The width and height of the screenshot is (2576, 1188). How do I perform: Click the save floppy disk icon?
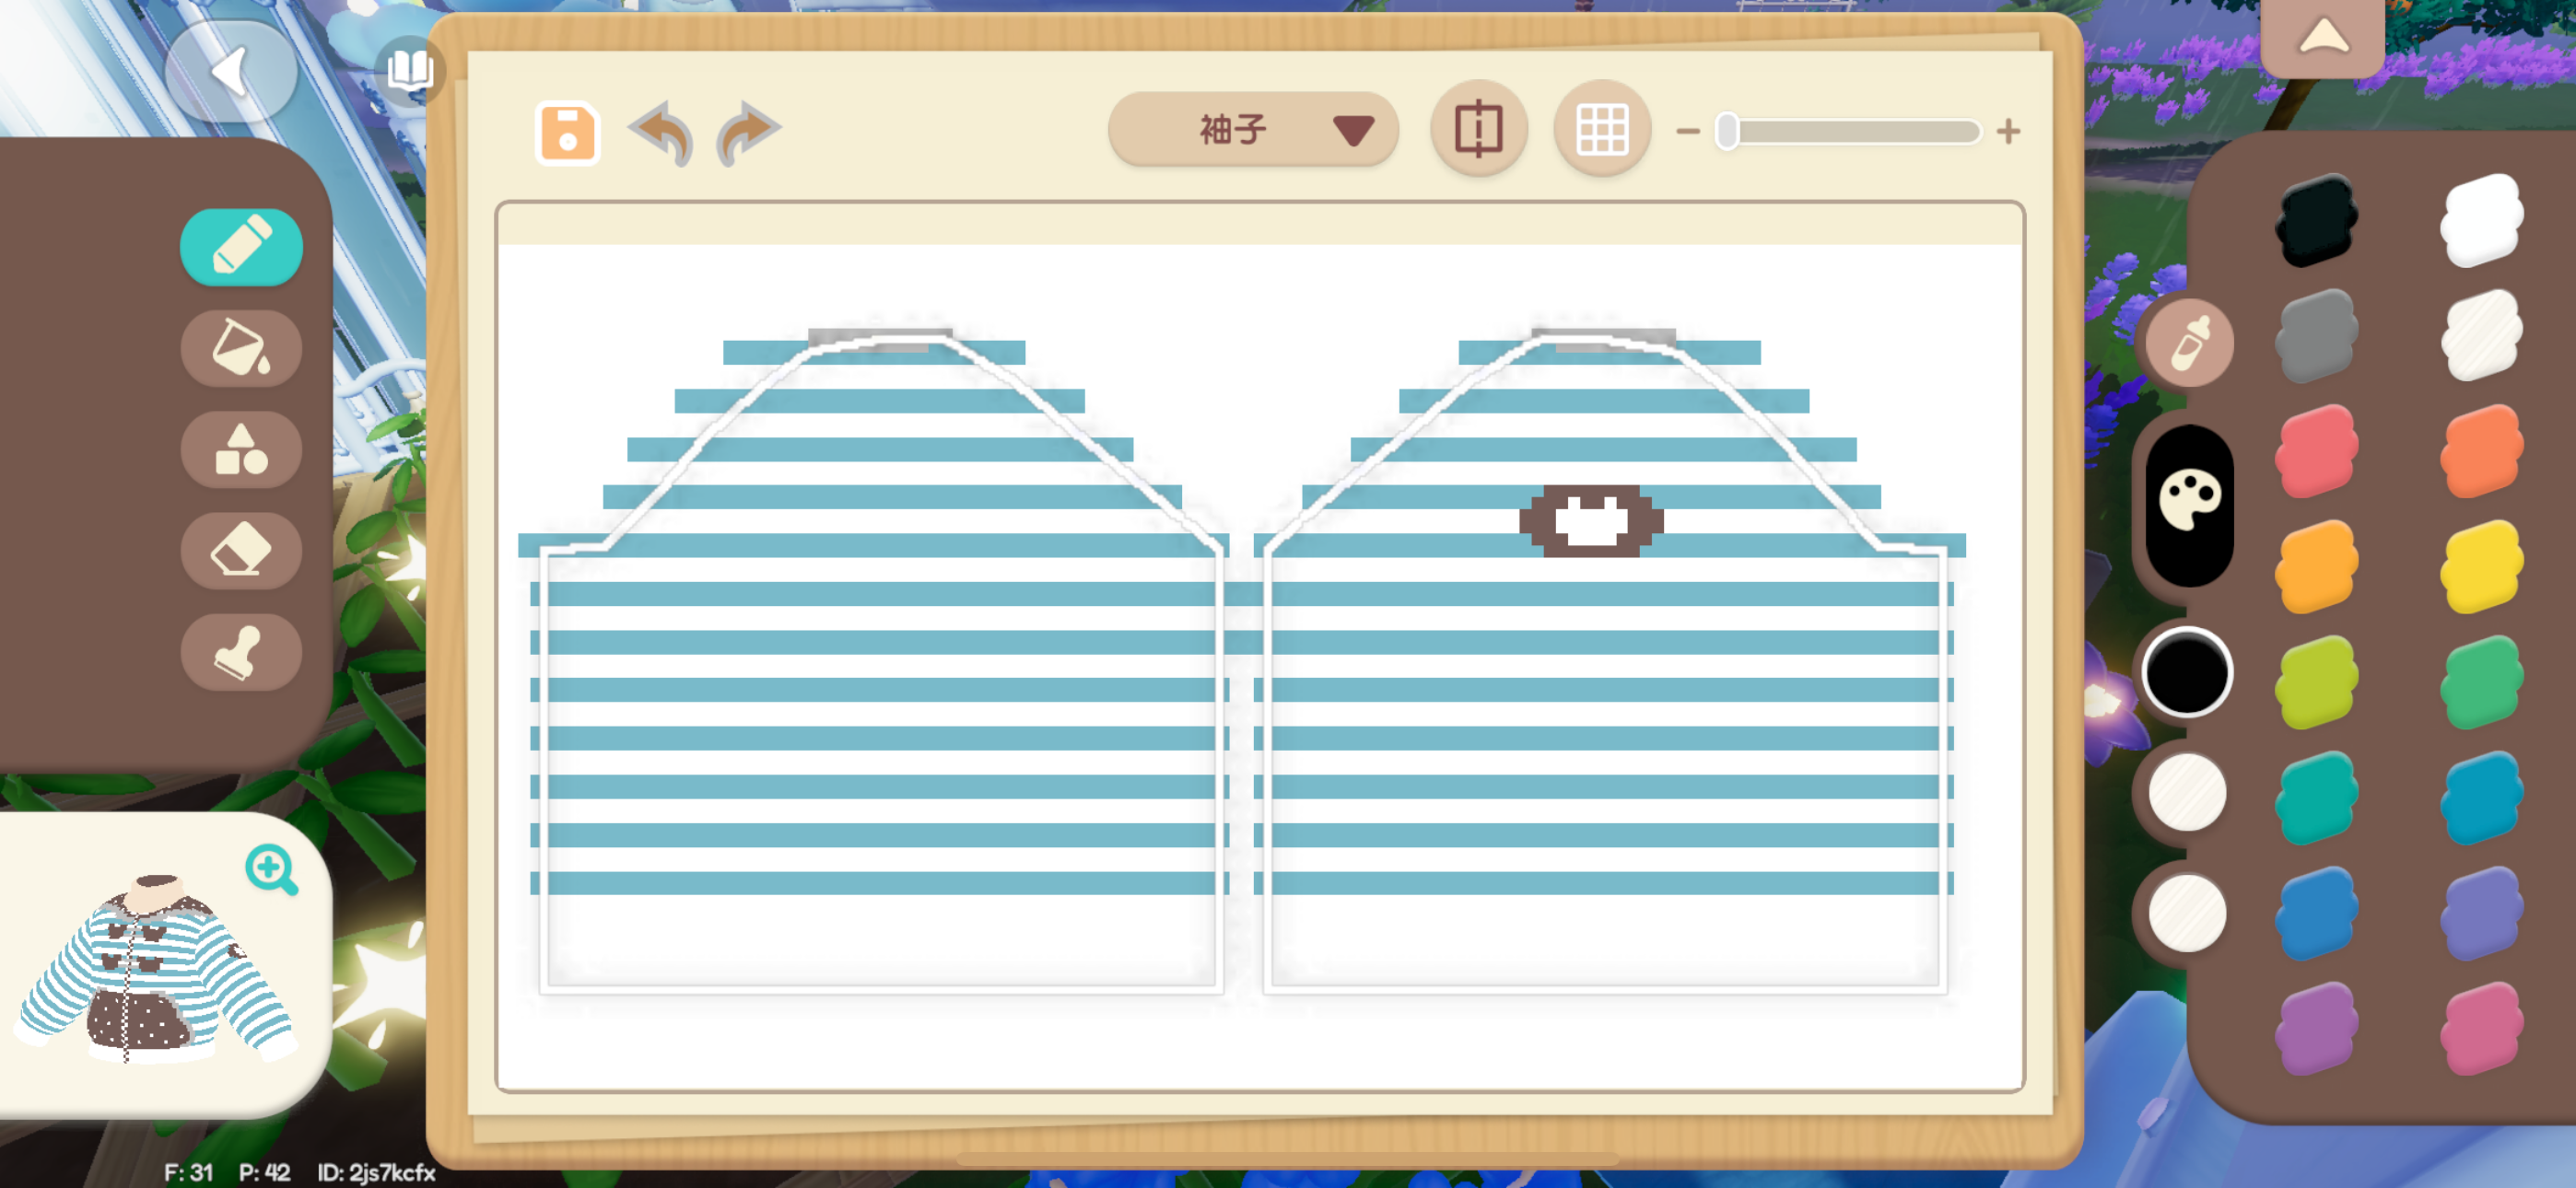click(567, 132)
